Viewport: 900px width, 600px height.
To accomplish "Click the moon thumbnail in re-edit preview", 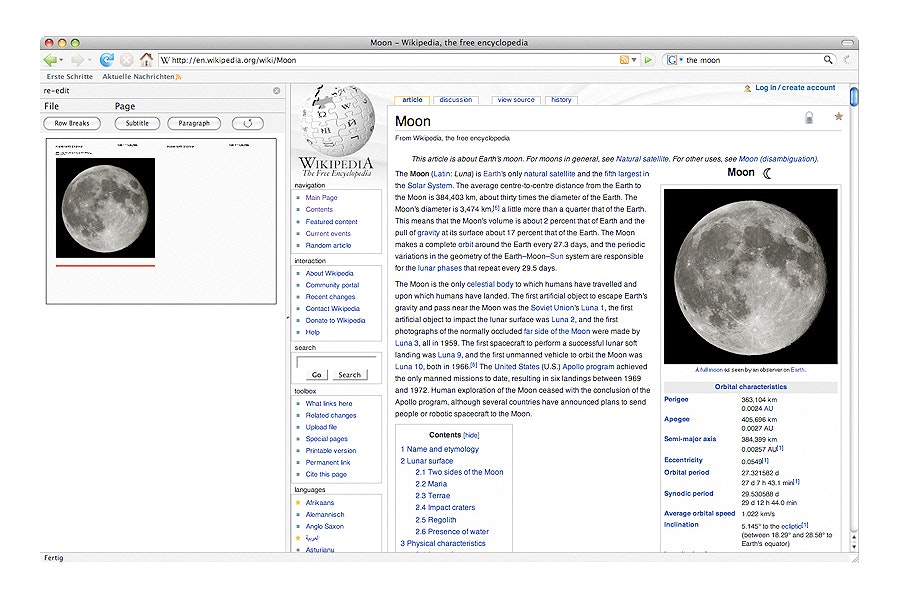I will [105, 208].
